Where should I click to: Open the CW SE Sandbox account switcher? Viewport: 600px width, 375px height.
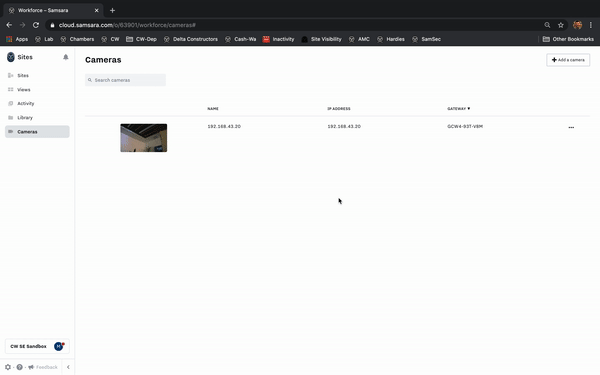37,346
